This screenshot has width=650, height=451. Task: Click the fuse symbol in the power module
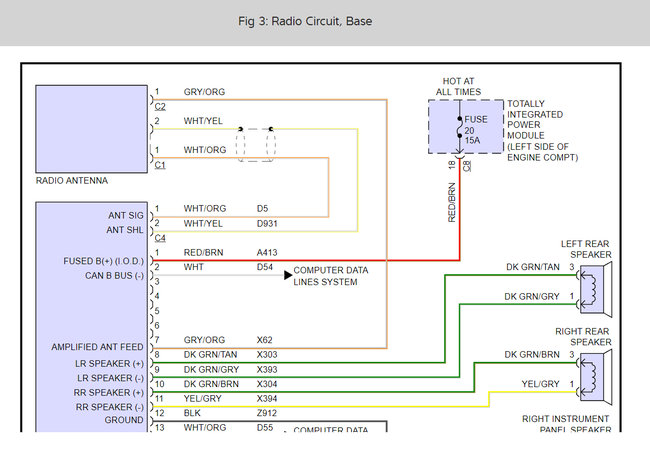pos(460,127)
